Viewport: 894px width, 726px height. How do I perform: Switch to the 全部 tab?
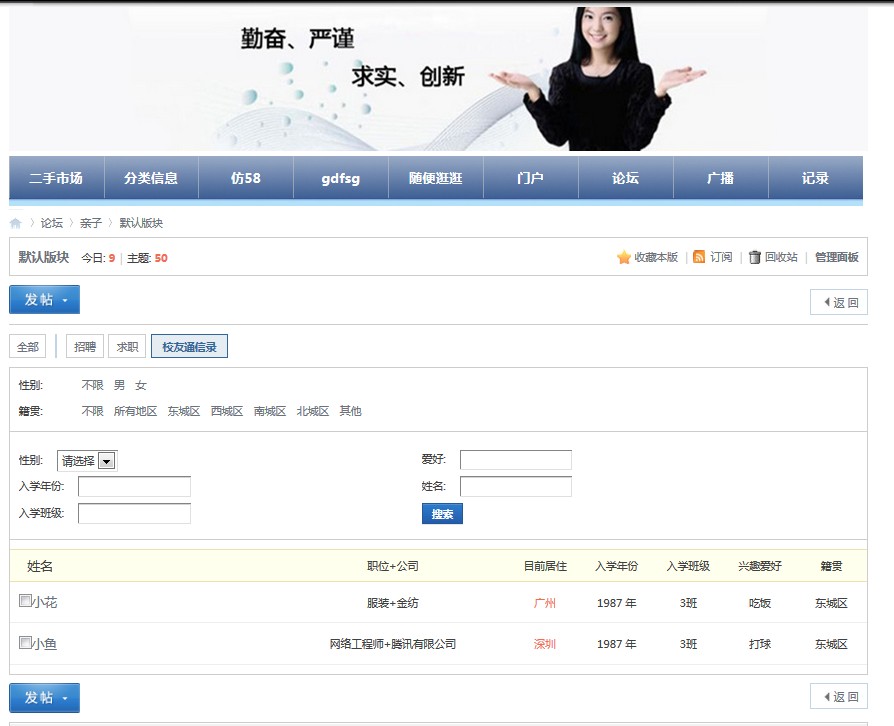coord(28,347)
